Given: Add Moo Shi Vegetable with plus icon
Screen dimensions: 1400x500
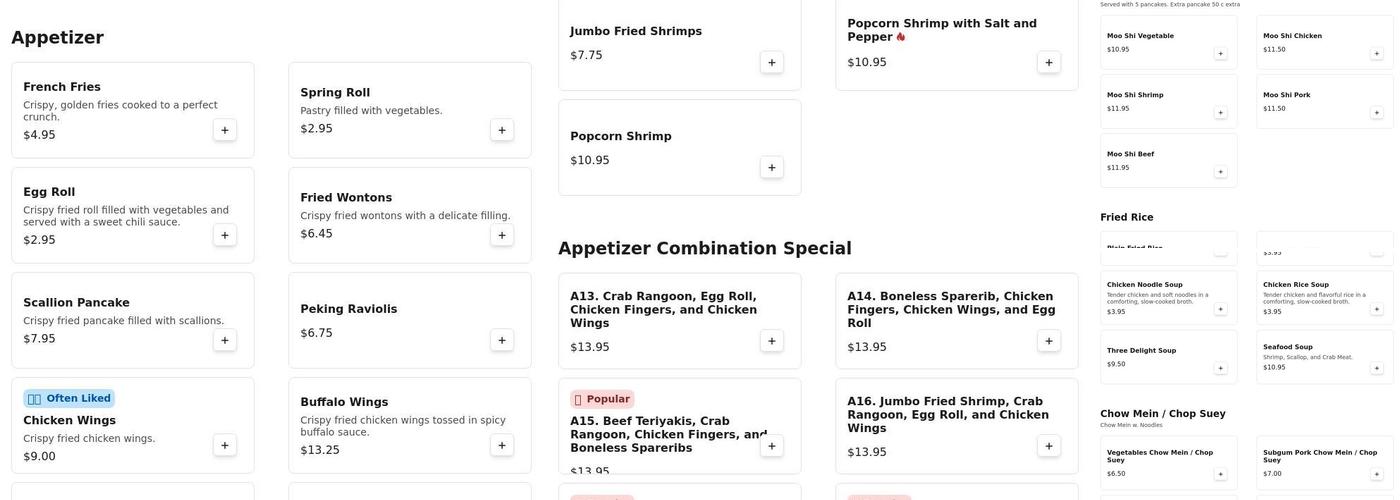Looking at the screenshot, I should click(x=1220, y=53).
